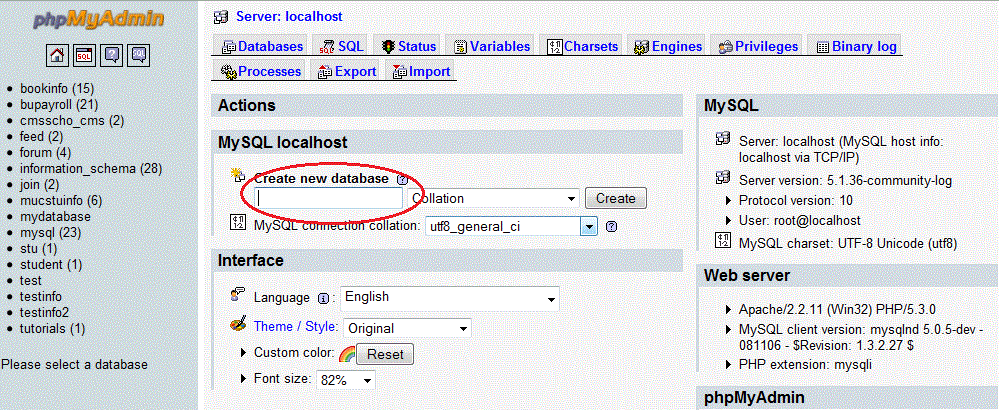The image size is (999, 410).
Task: Click the help icon next to Create new database
Action: point(402,180)
